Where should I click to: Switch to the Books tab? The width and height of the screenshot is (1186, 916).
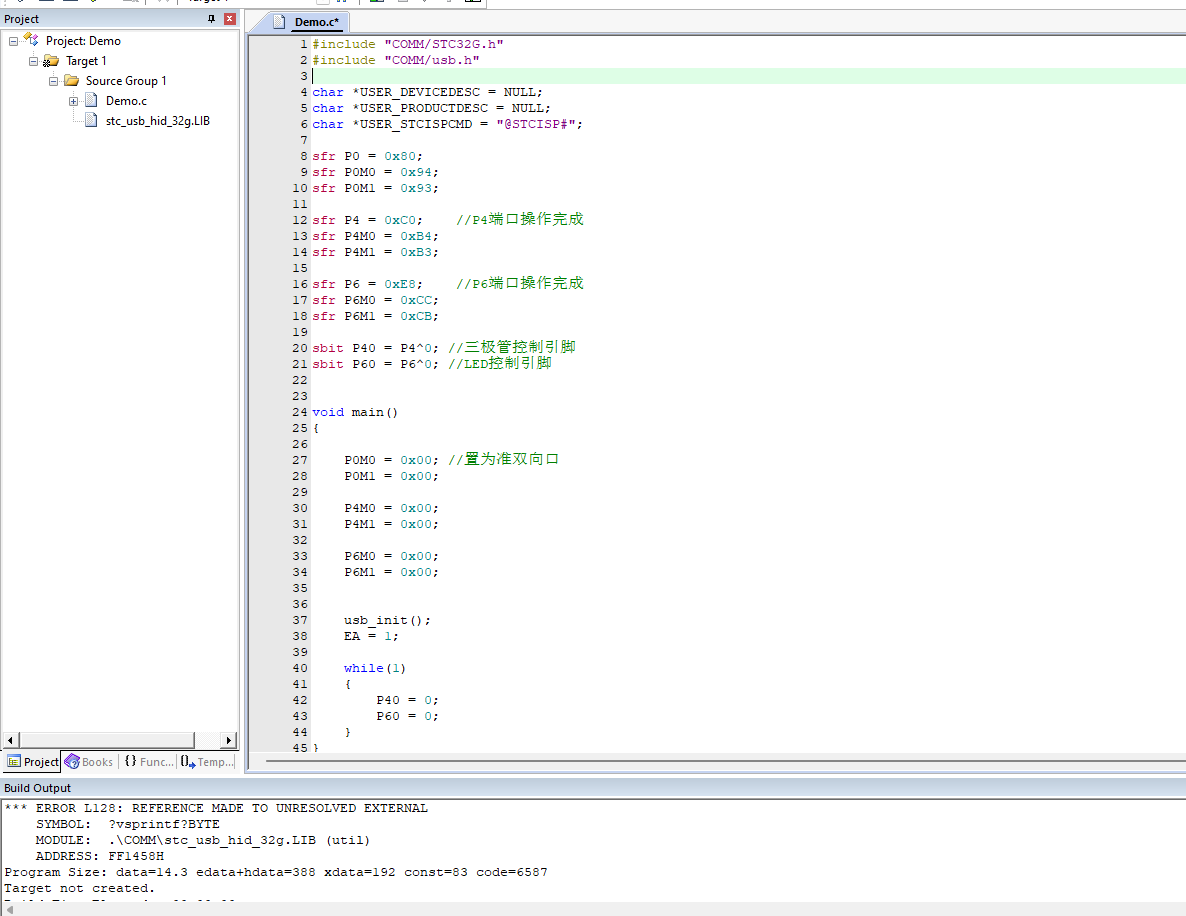click(89, 762)
